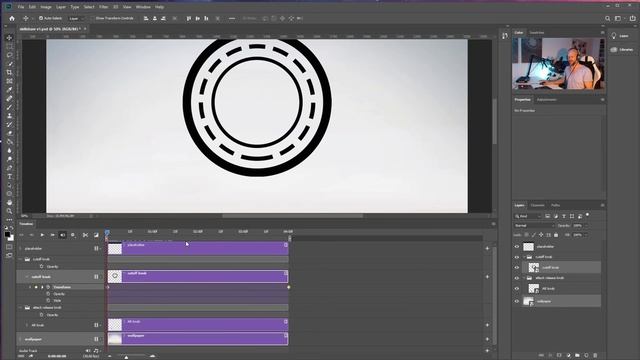Switch to the Paths tab
The height and width of the screenshot is (360, 640).
click(x=556, y=205)
